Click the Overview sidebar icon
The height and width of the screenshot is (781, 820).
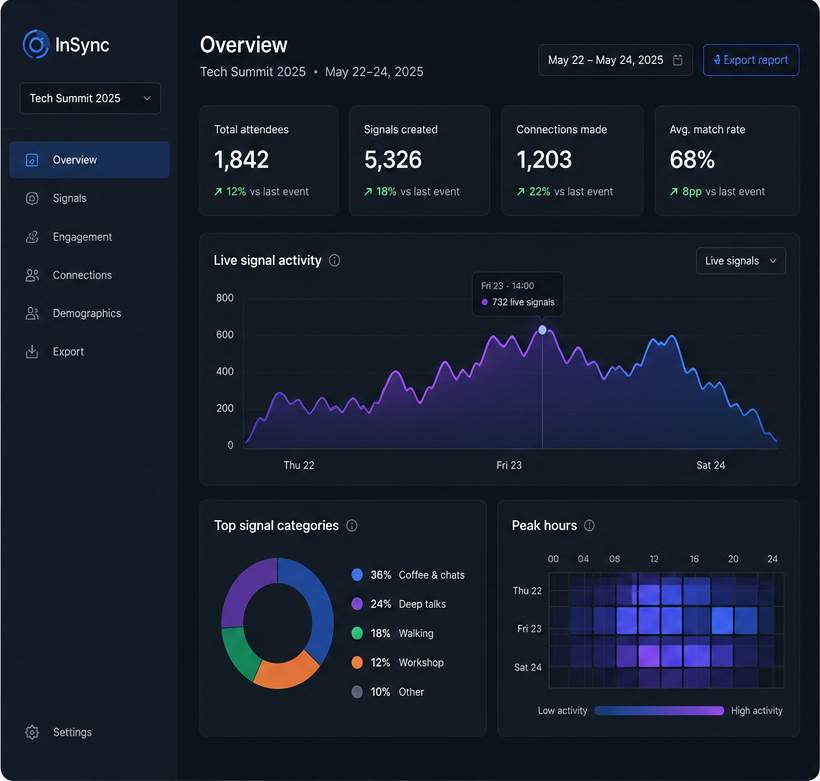pyautogui.click(x=32, y=160)
